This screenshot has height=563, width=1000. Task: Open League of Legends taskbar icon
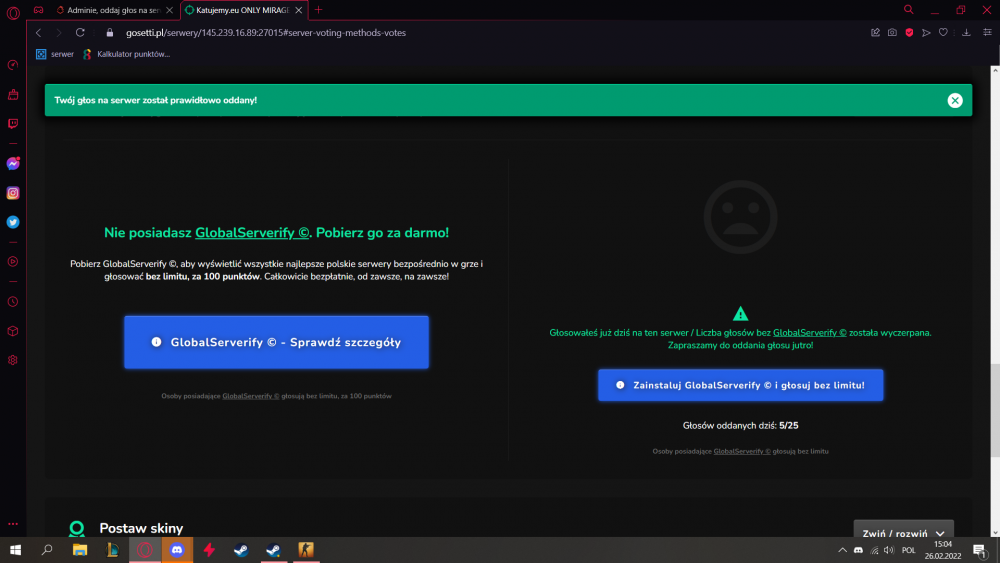pyautogui.click(x=112, y=550)
